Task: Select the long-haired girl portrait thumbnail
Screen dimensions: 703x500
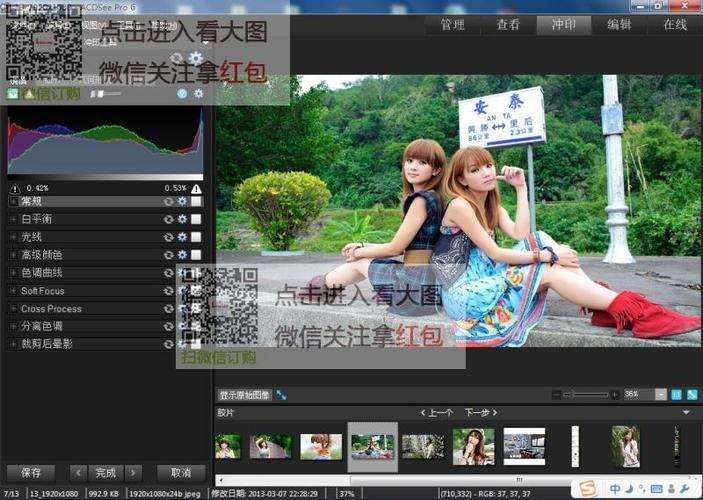Action: (473, 447)
